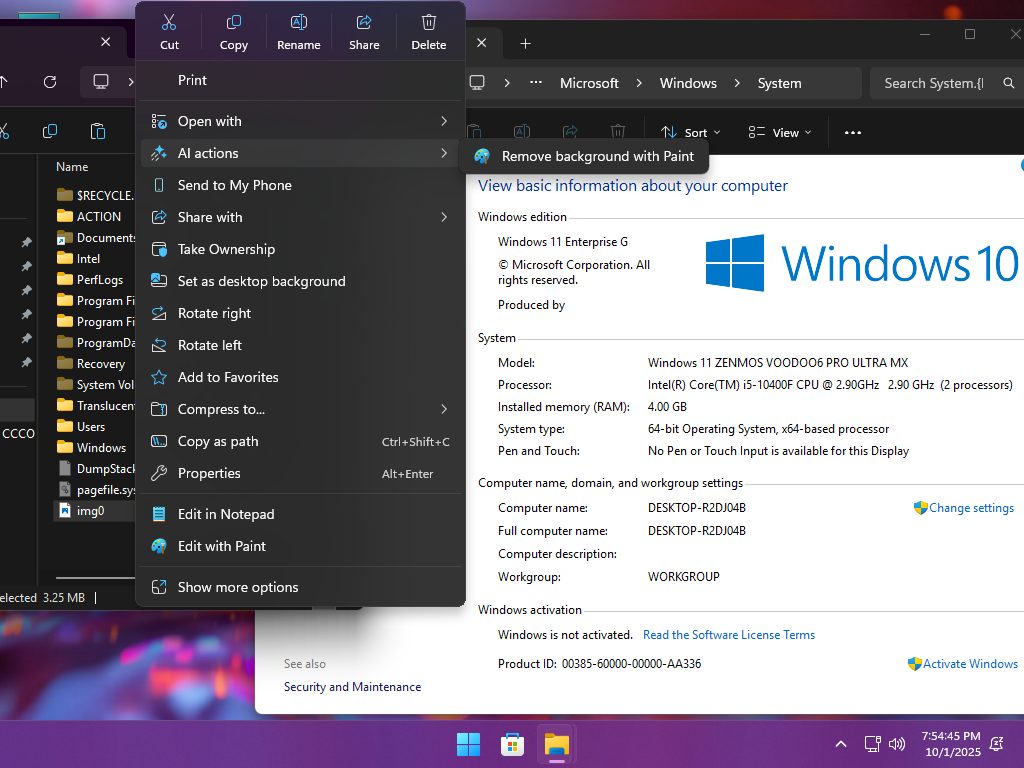Viewport: 1024px width, 768px height.
Task: Choose Copy as path
Action: (300, 441)
